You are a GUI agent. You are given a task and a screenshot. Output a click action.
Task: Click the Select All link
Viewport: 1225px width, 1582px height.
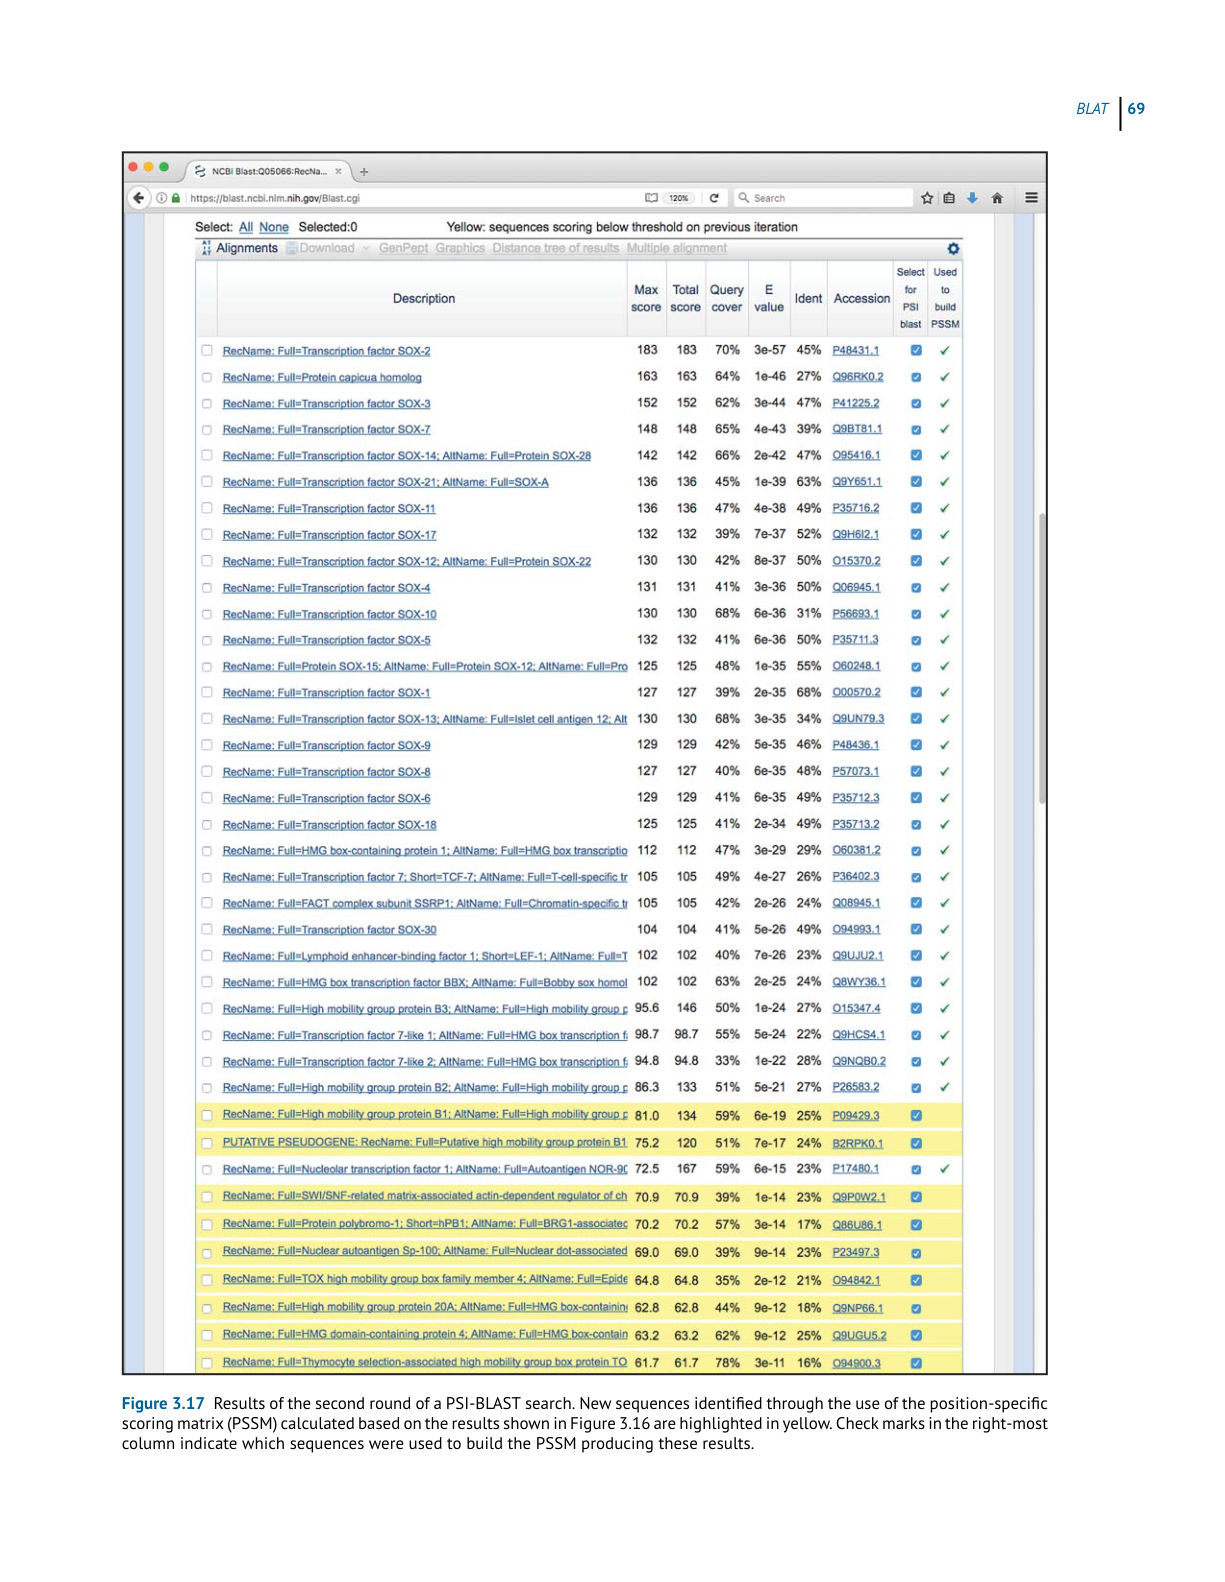[246, 227]
